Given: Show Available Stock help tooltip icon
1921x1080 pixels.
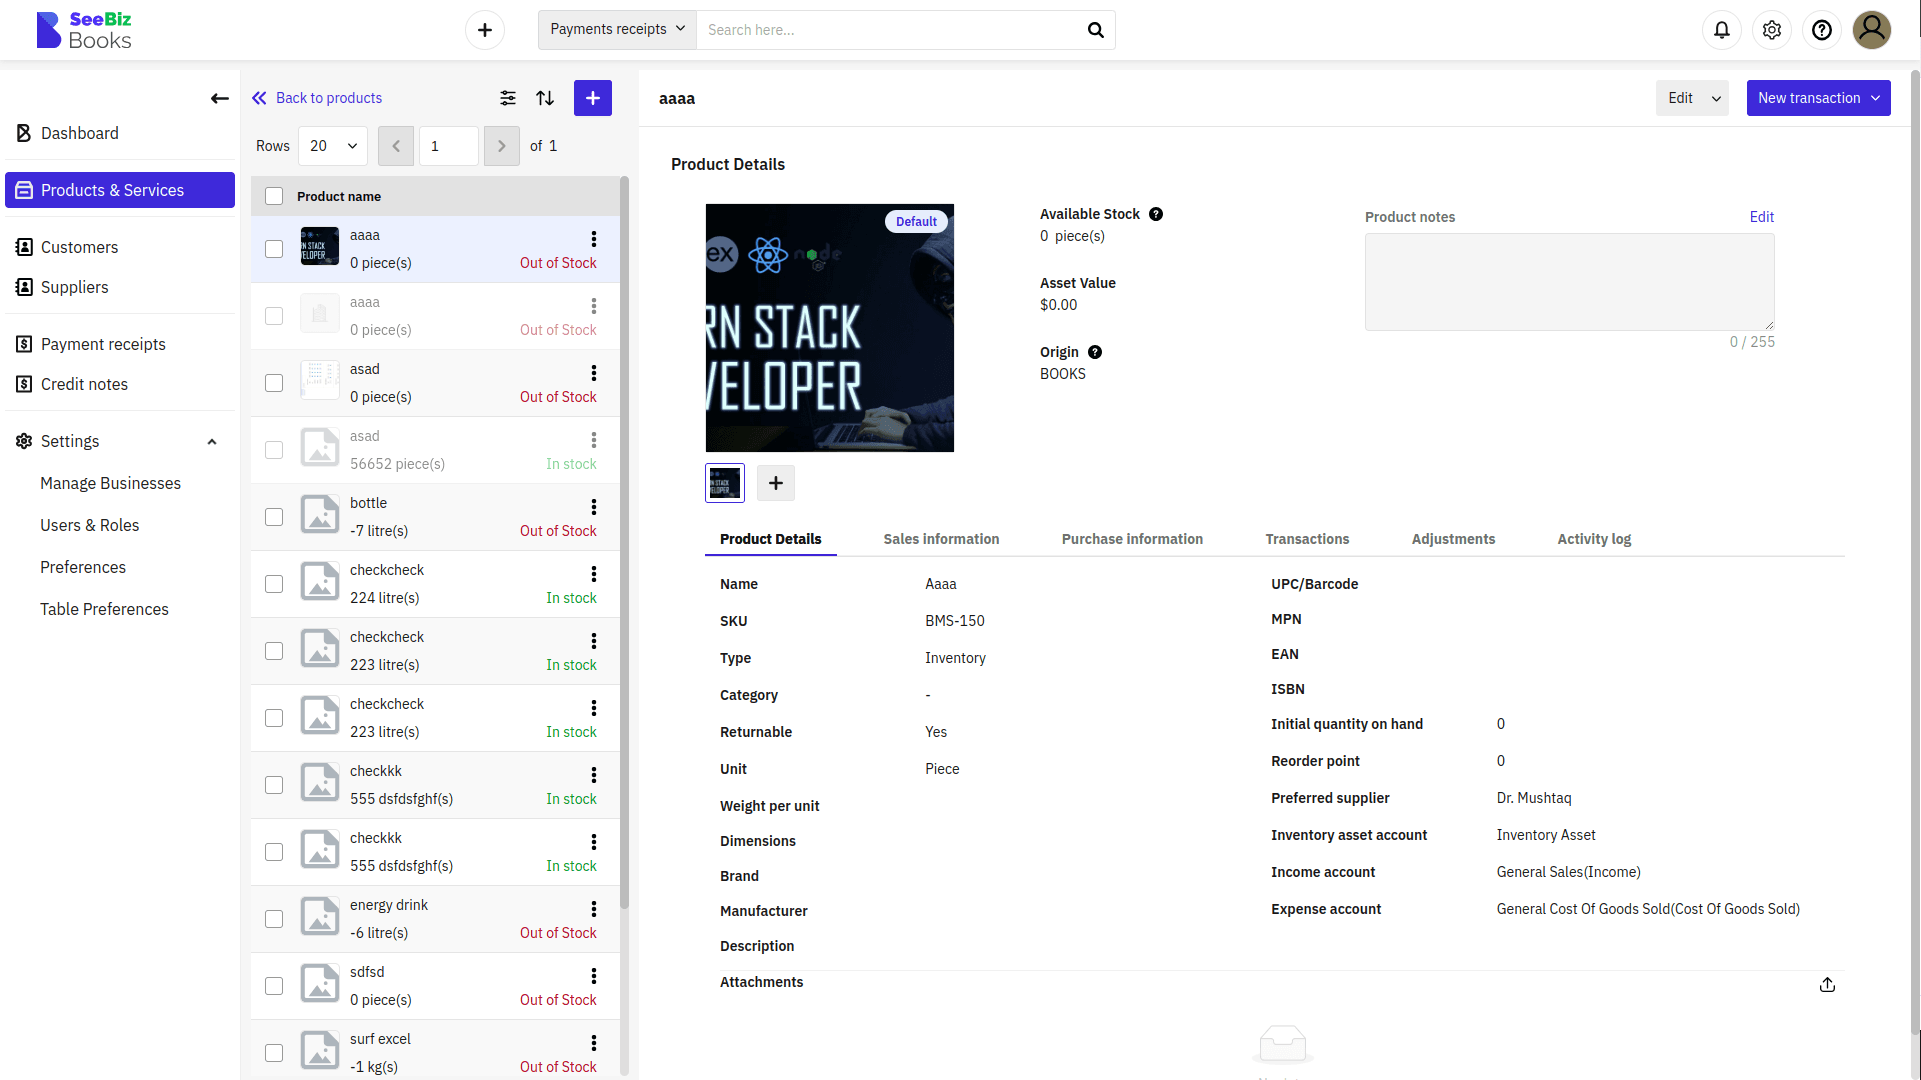Looking at the screenshot, I should point(1156,214).
